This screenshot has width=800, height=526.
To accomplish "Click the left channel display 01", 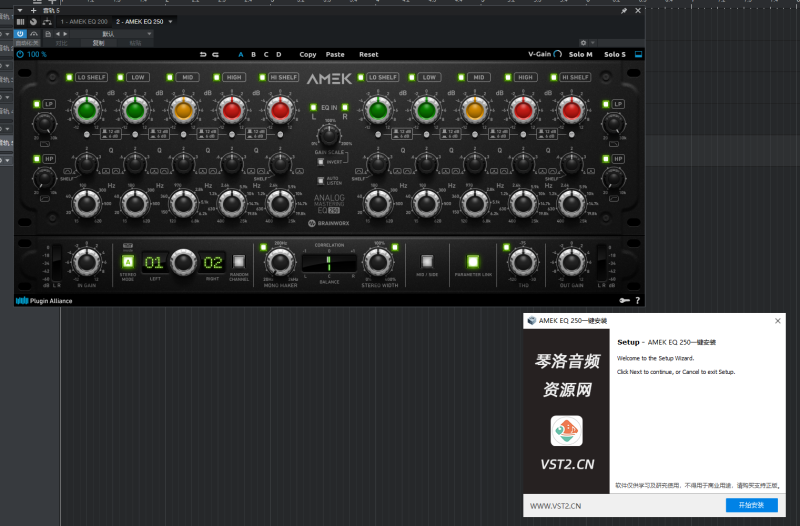I will (x=155, y=263).
